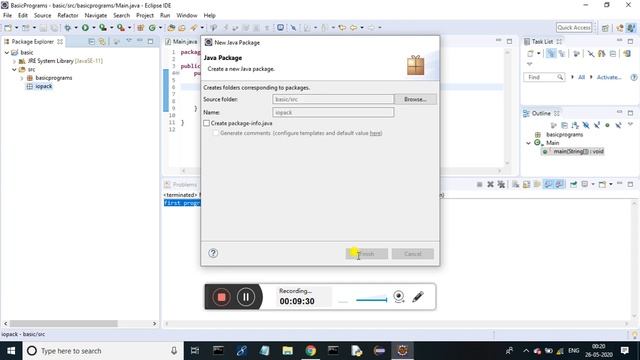
Task: Adjust the recorder volume slider
Action: tap(371, 300)
